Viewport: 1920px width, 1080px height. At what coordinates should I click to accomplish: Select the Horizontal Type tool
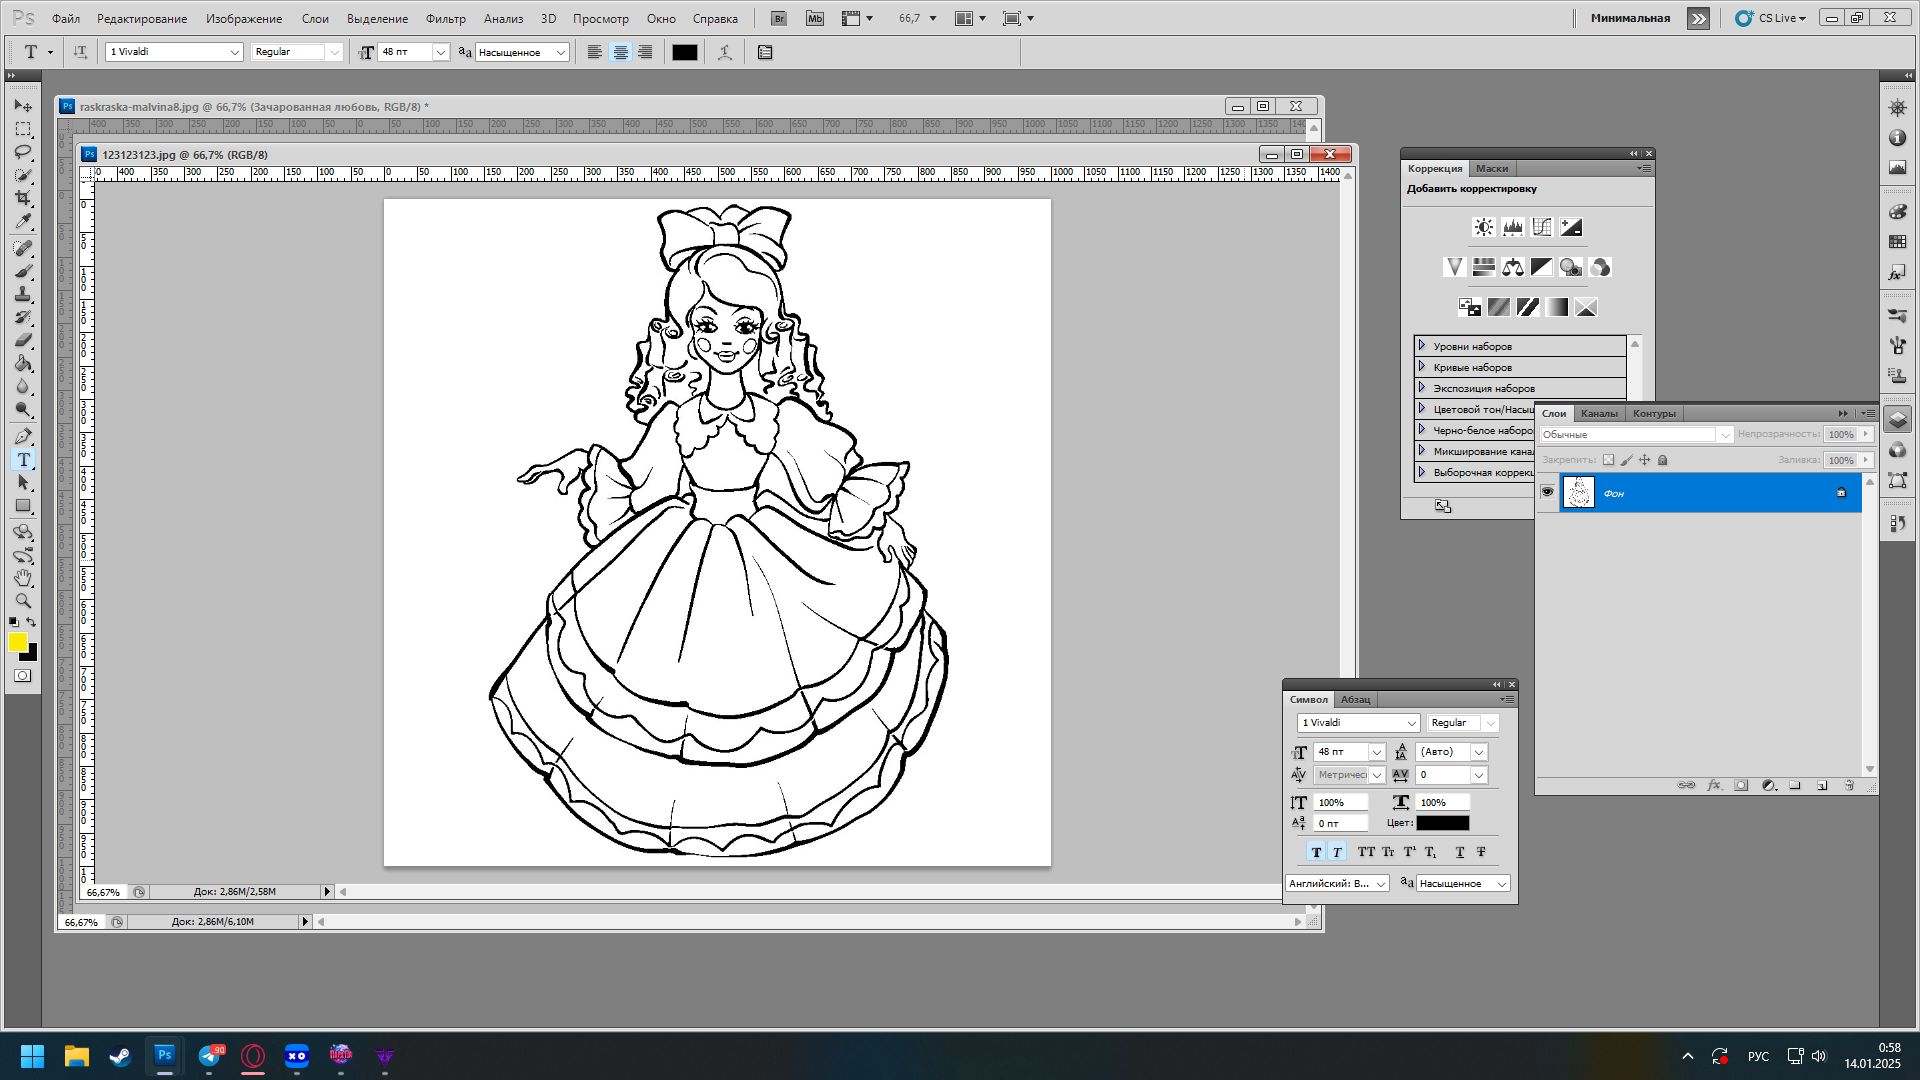click(23, 460)
